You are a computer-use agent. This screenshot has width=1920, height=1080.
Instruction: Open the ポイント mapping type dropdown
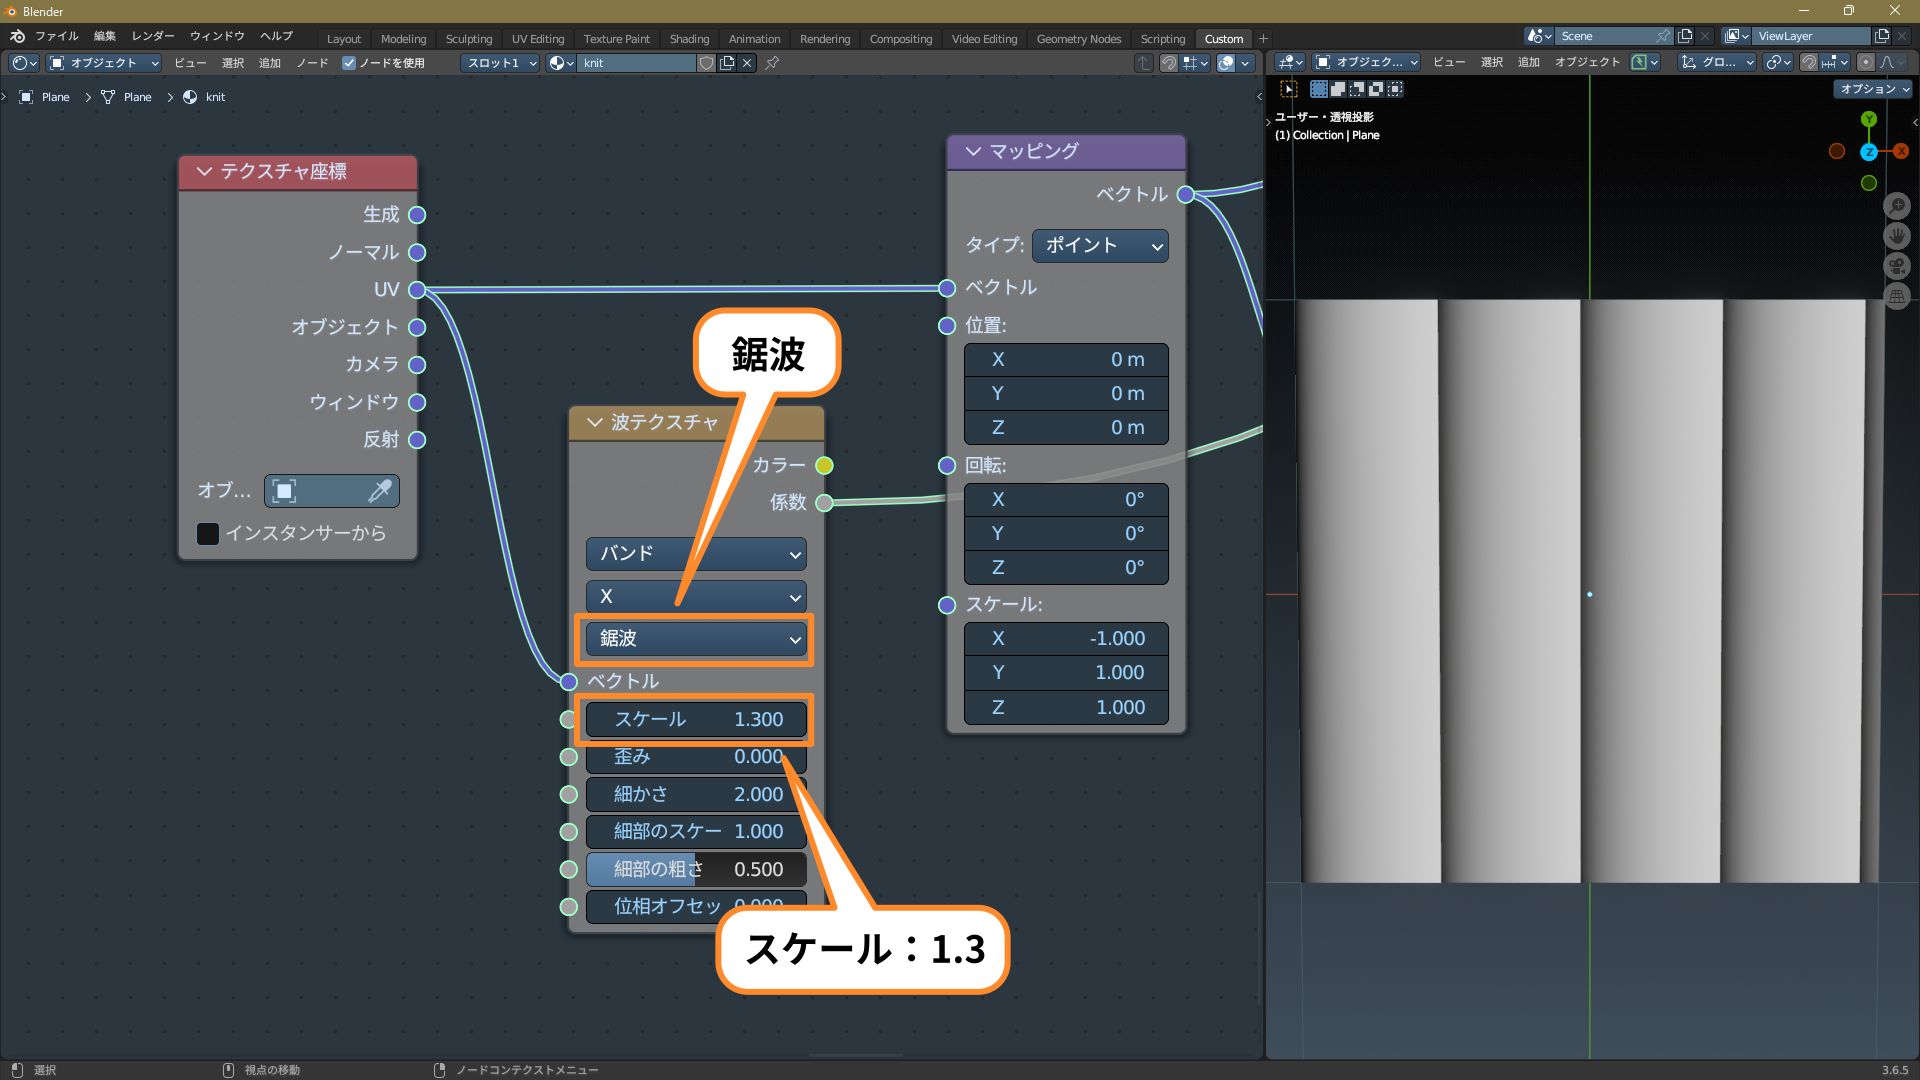1100,246
